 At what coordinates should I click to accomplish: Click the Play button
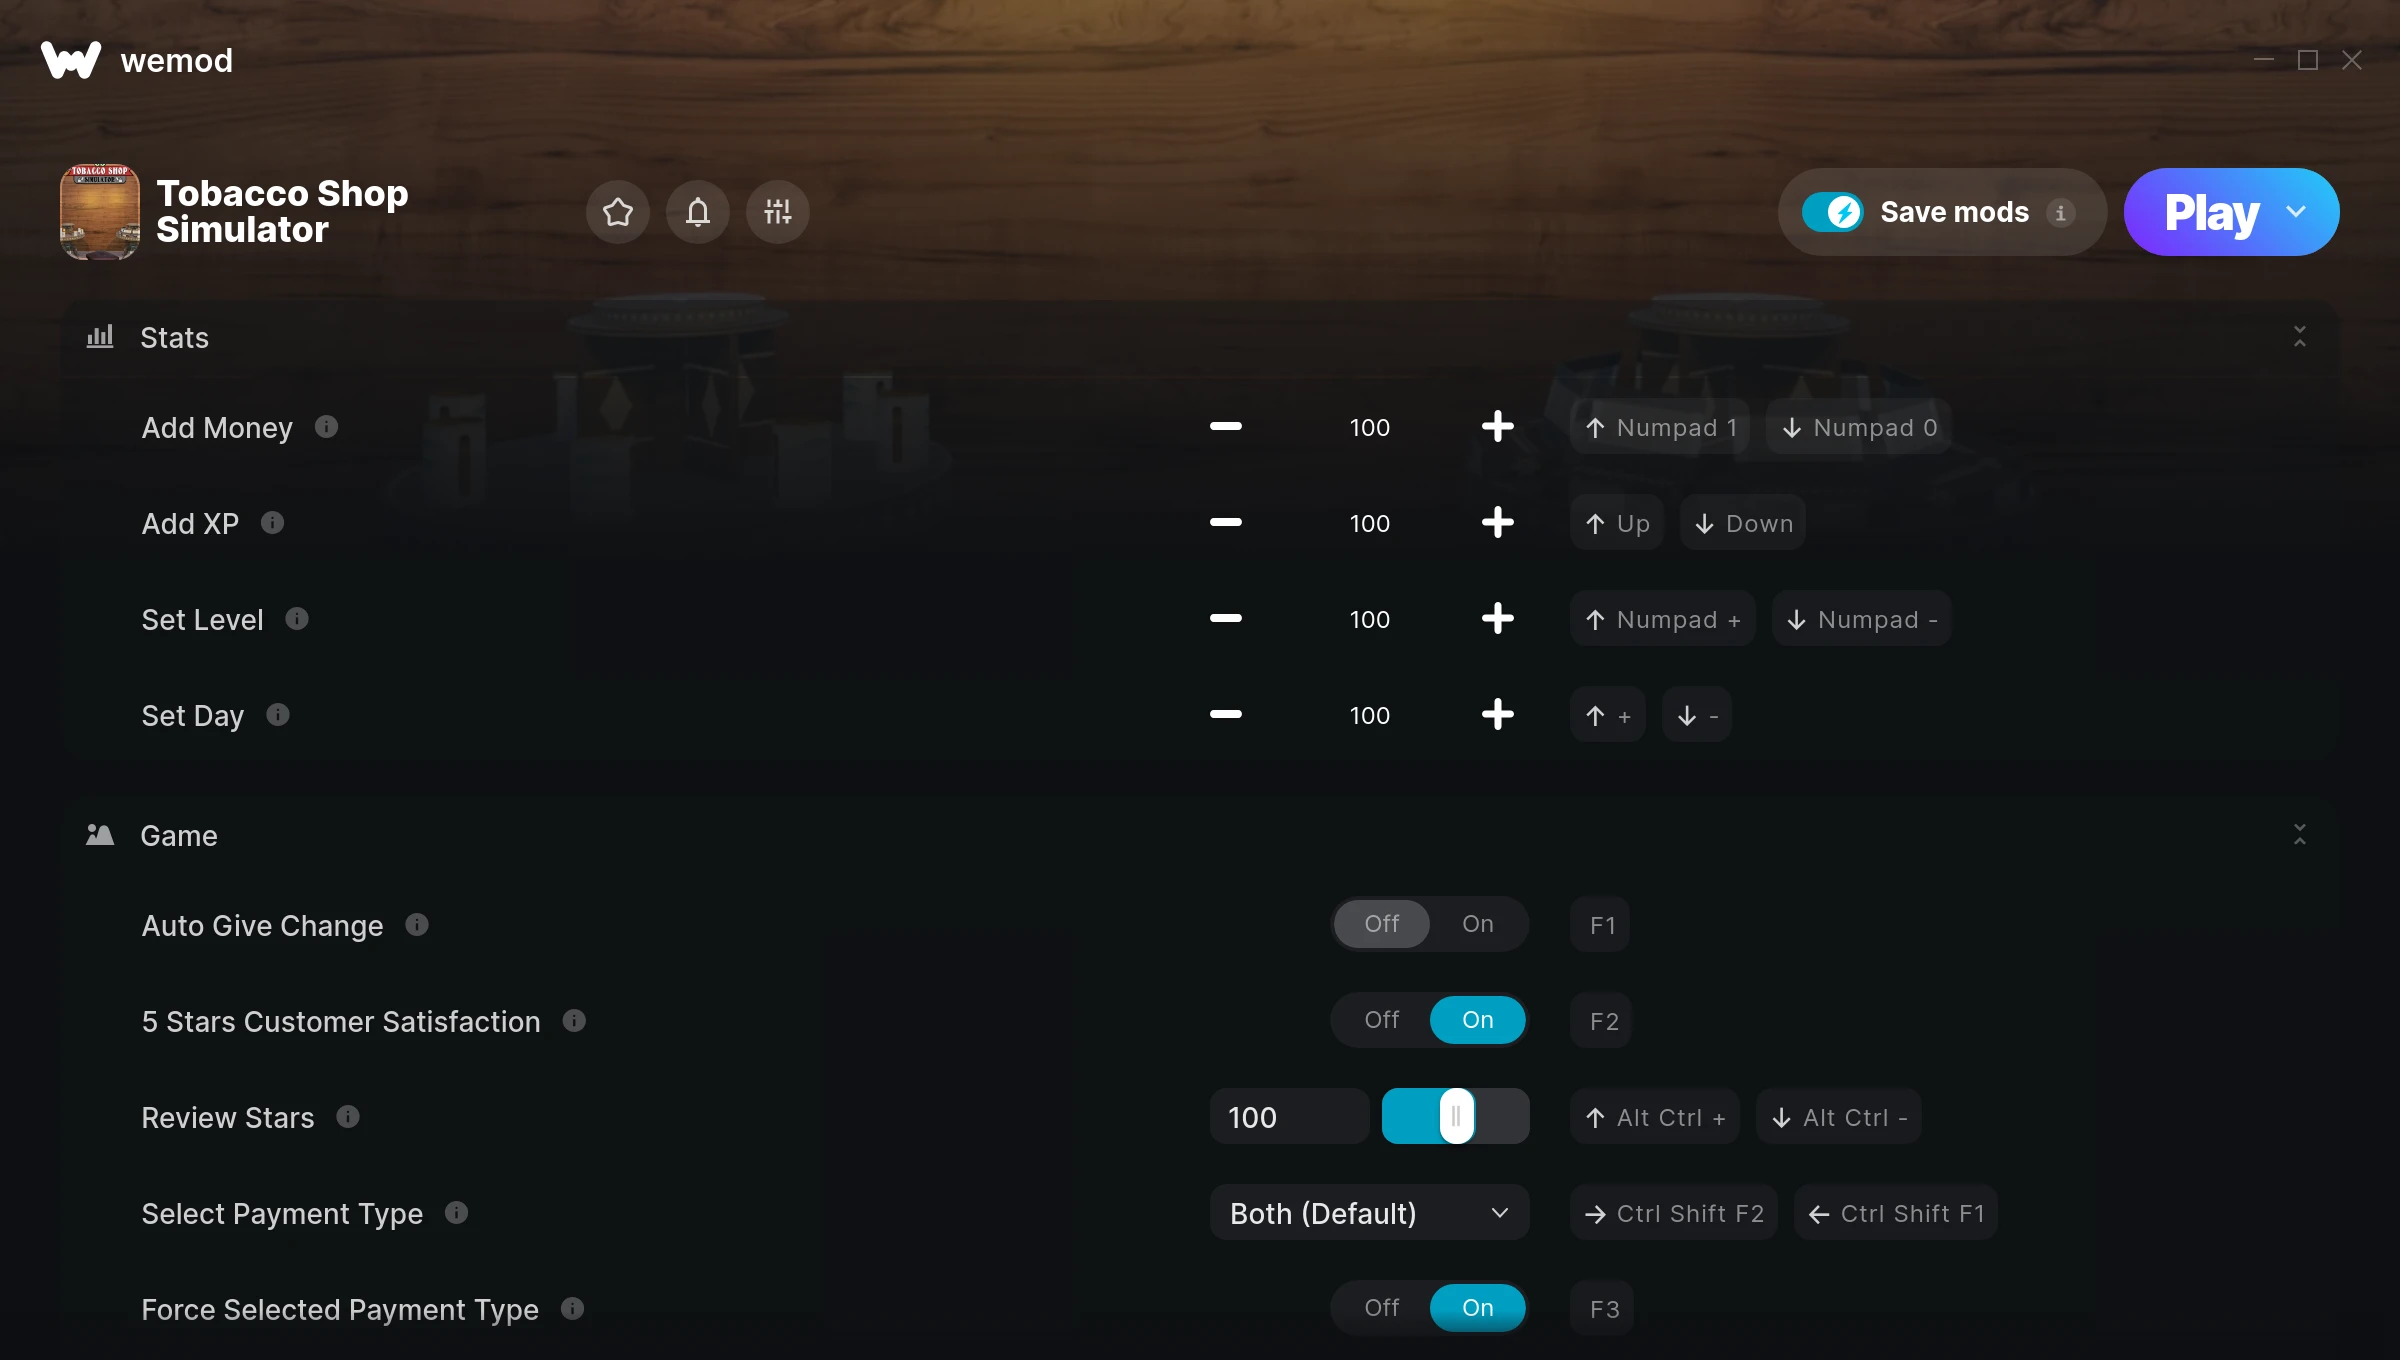point(2211,212)
